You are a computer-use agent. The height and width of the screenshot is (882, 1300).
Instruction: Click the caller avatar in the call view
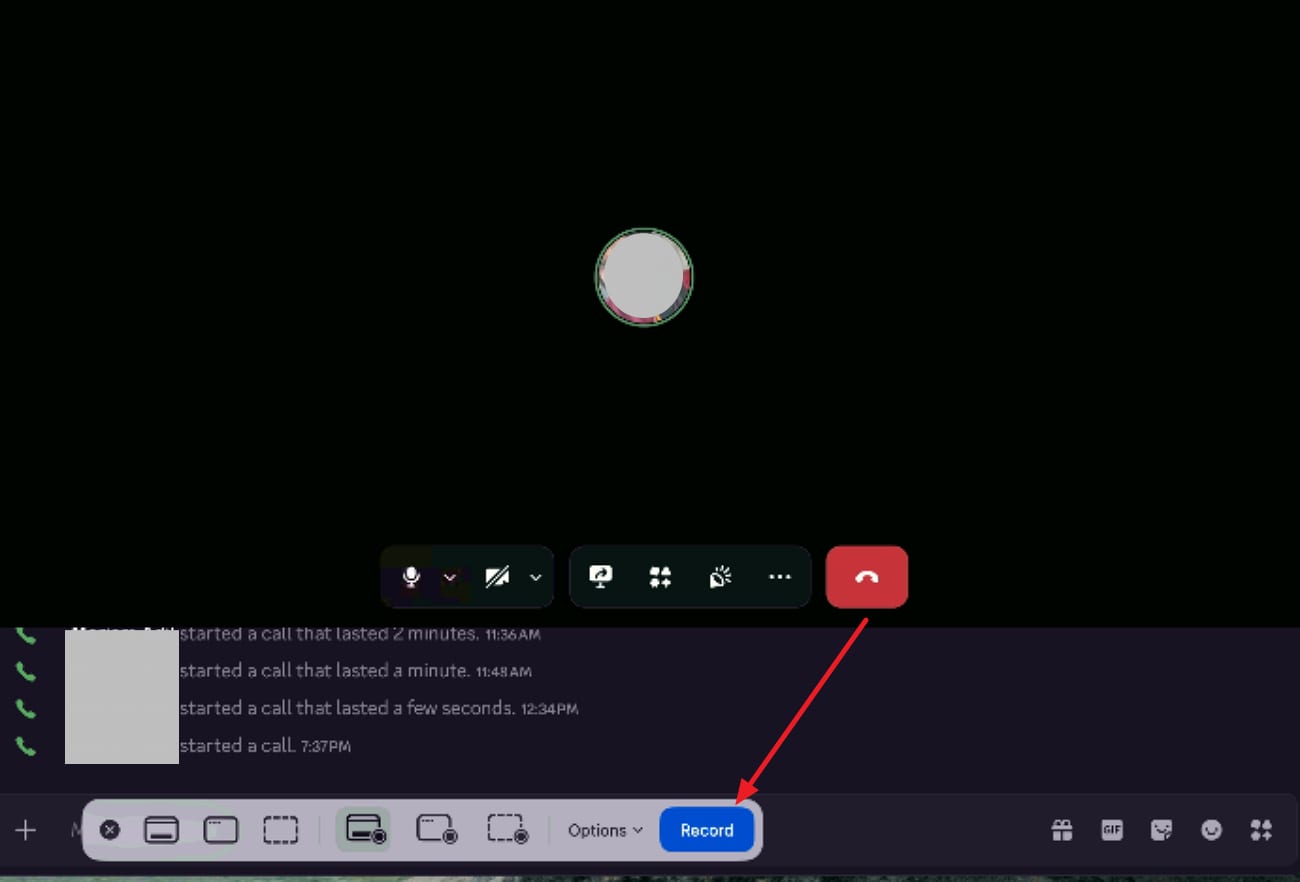point(644,277)
